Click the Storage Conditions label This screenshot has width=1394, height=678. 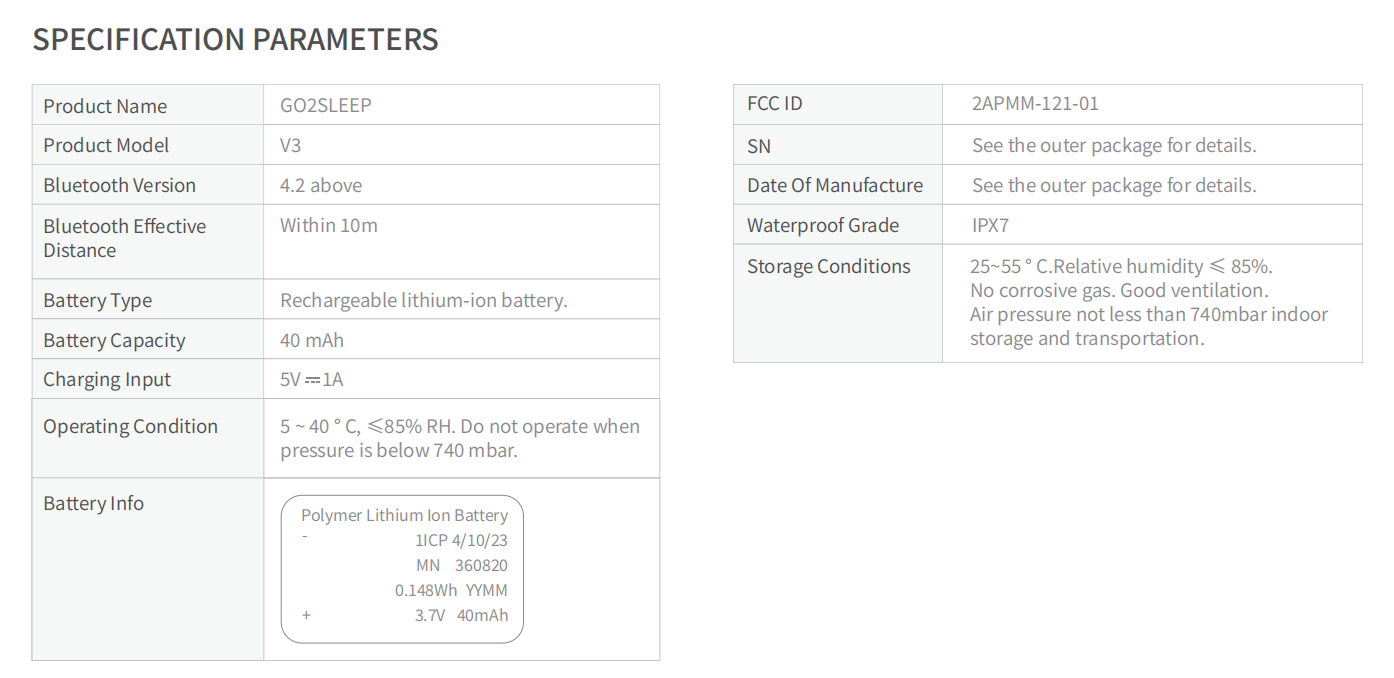[x=828, y=266]
